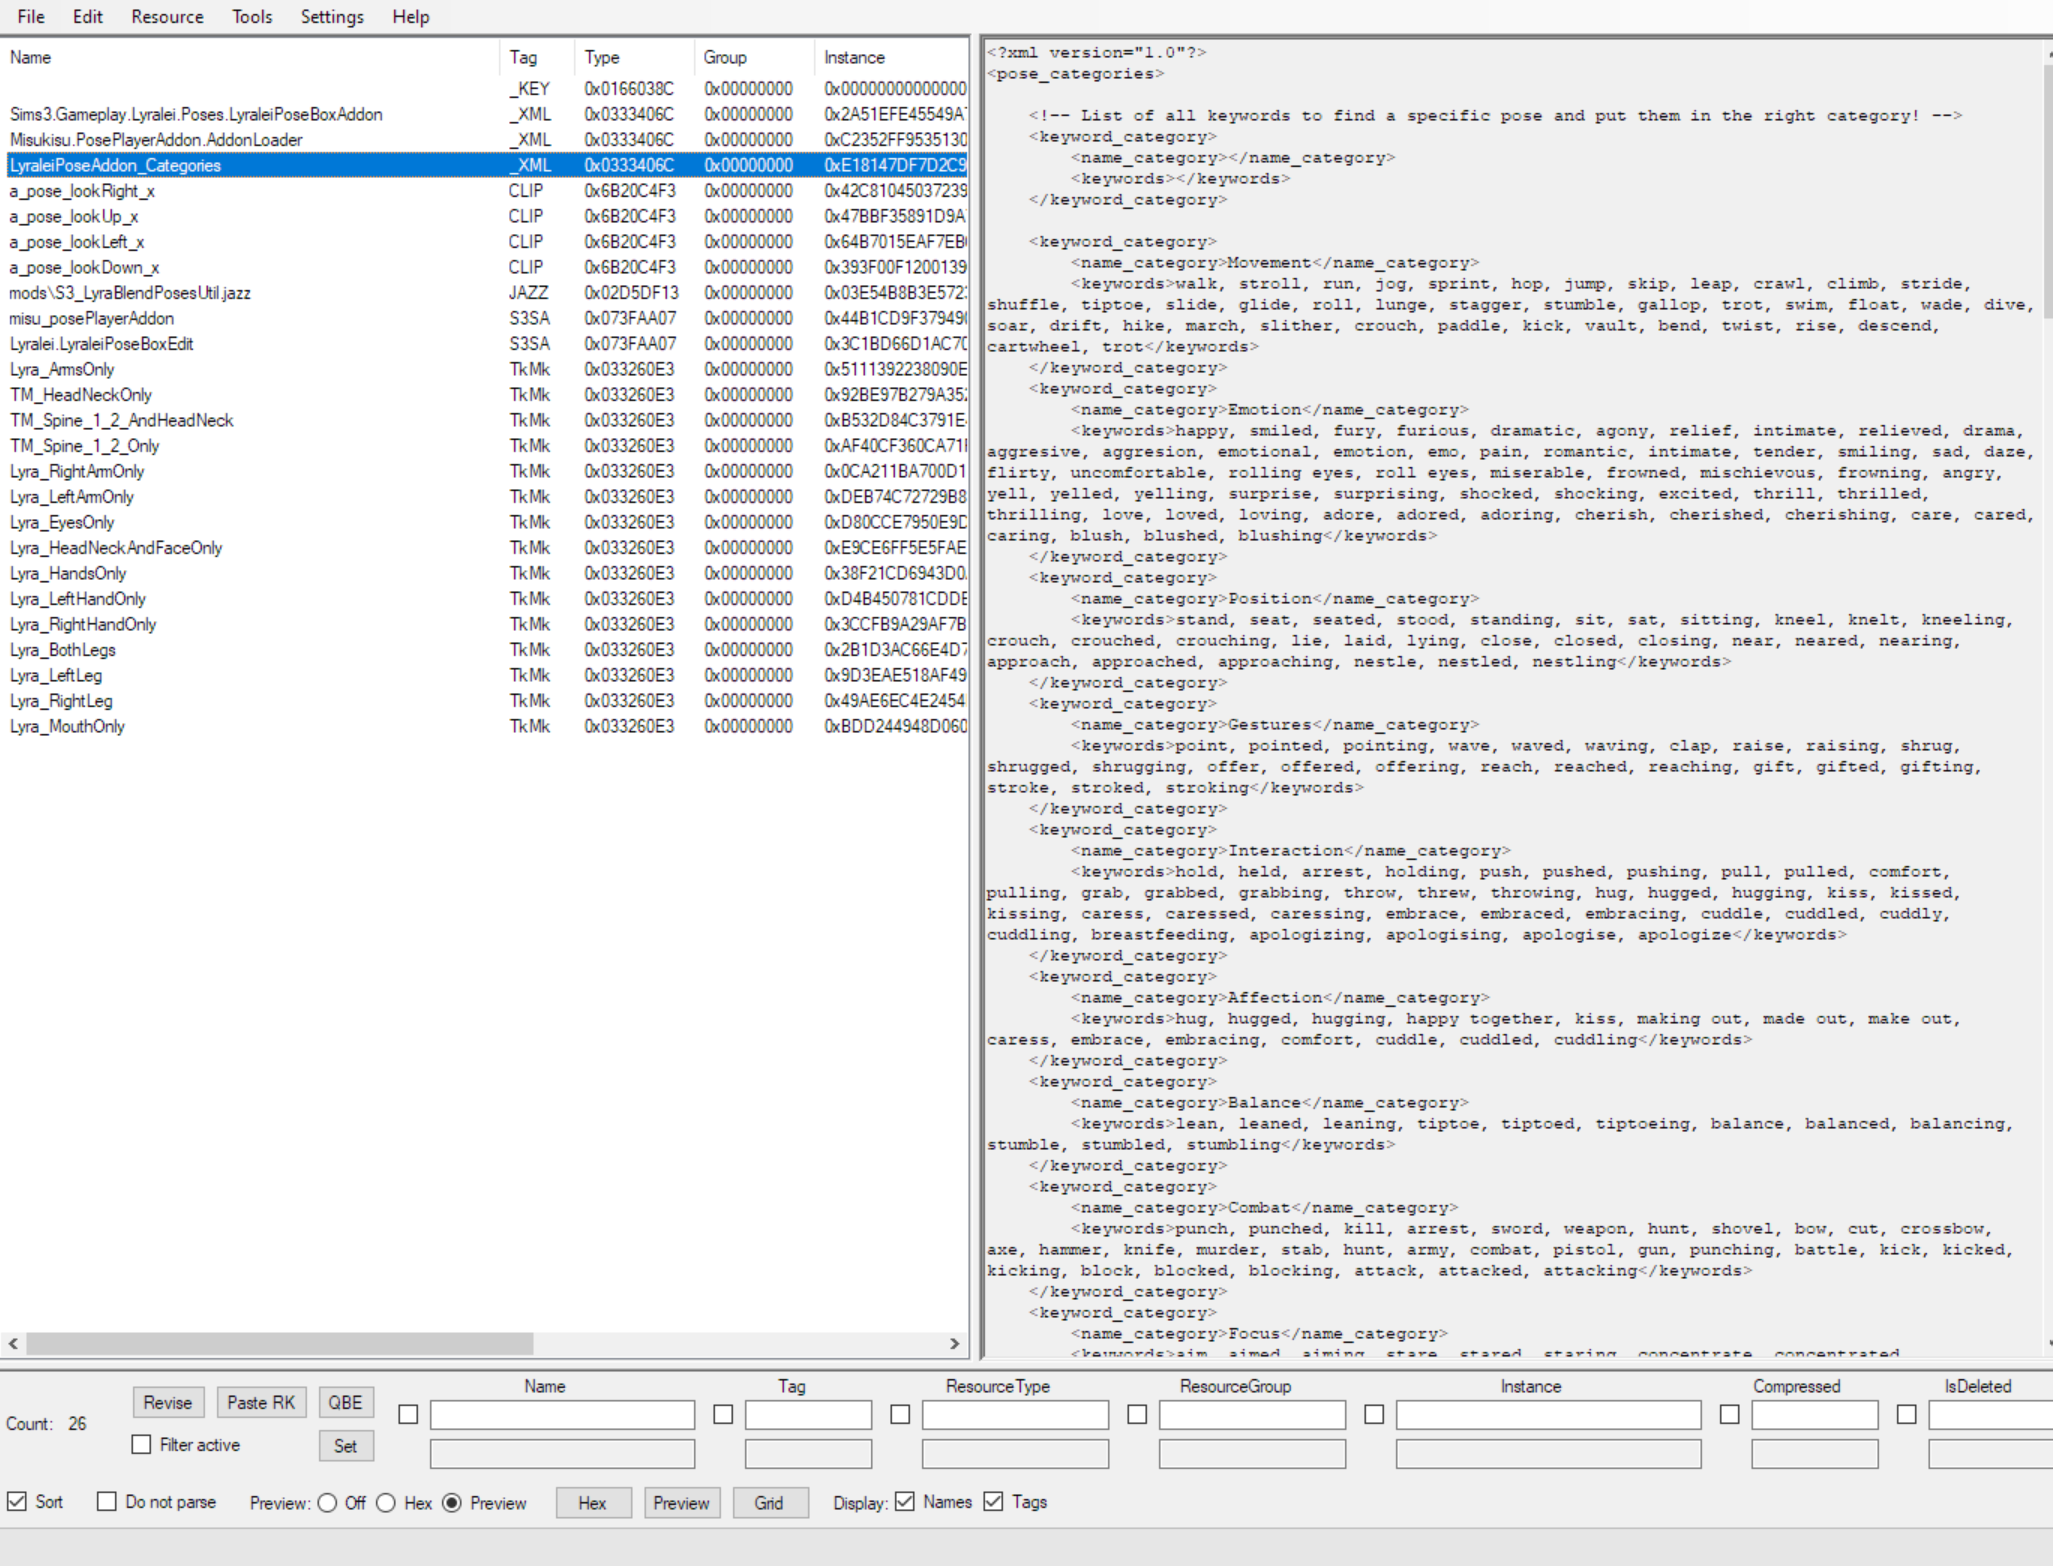Select the Lyra_HeadNeckAndFaceOnly row

pyautogui.click(x=486, y=548)
